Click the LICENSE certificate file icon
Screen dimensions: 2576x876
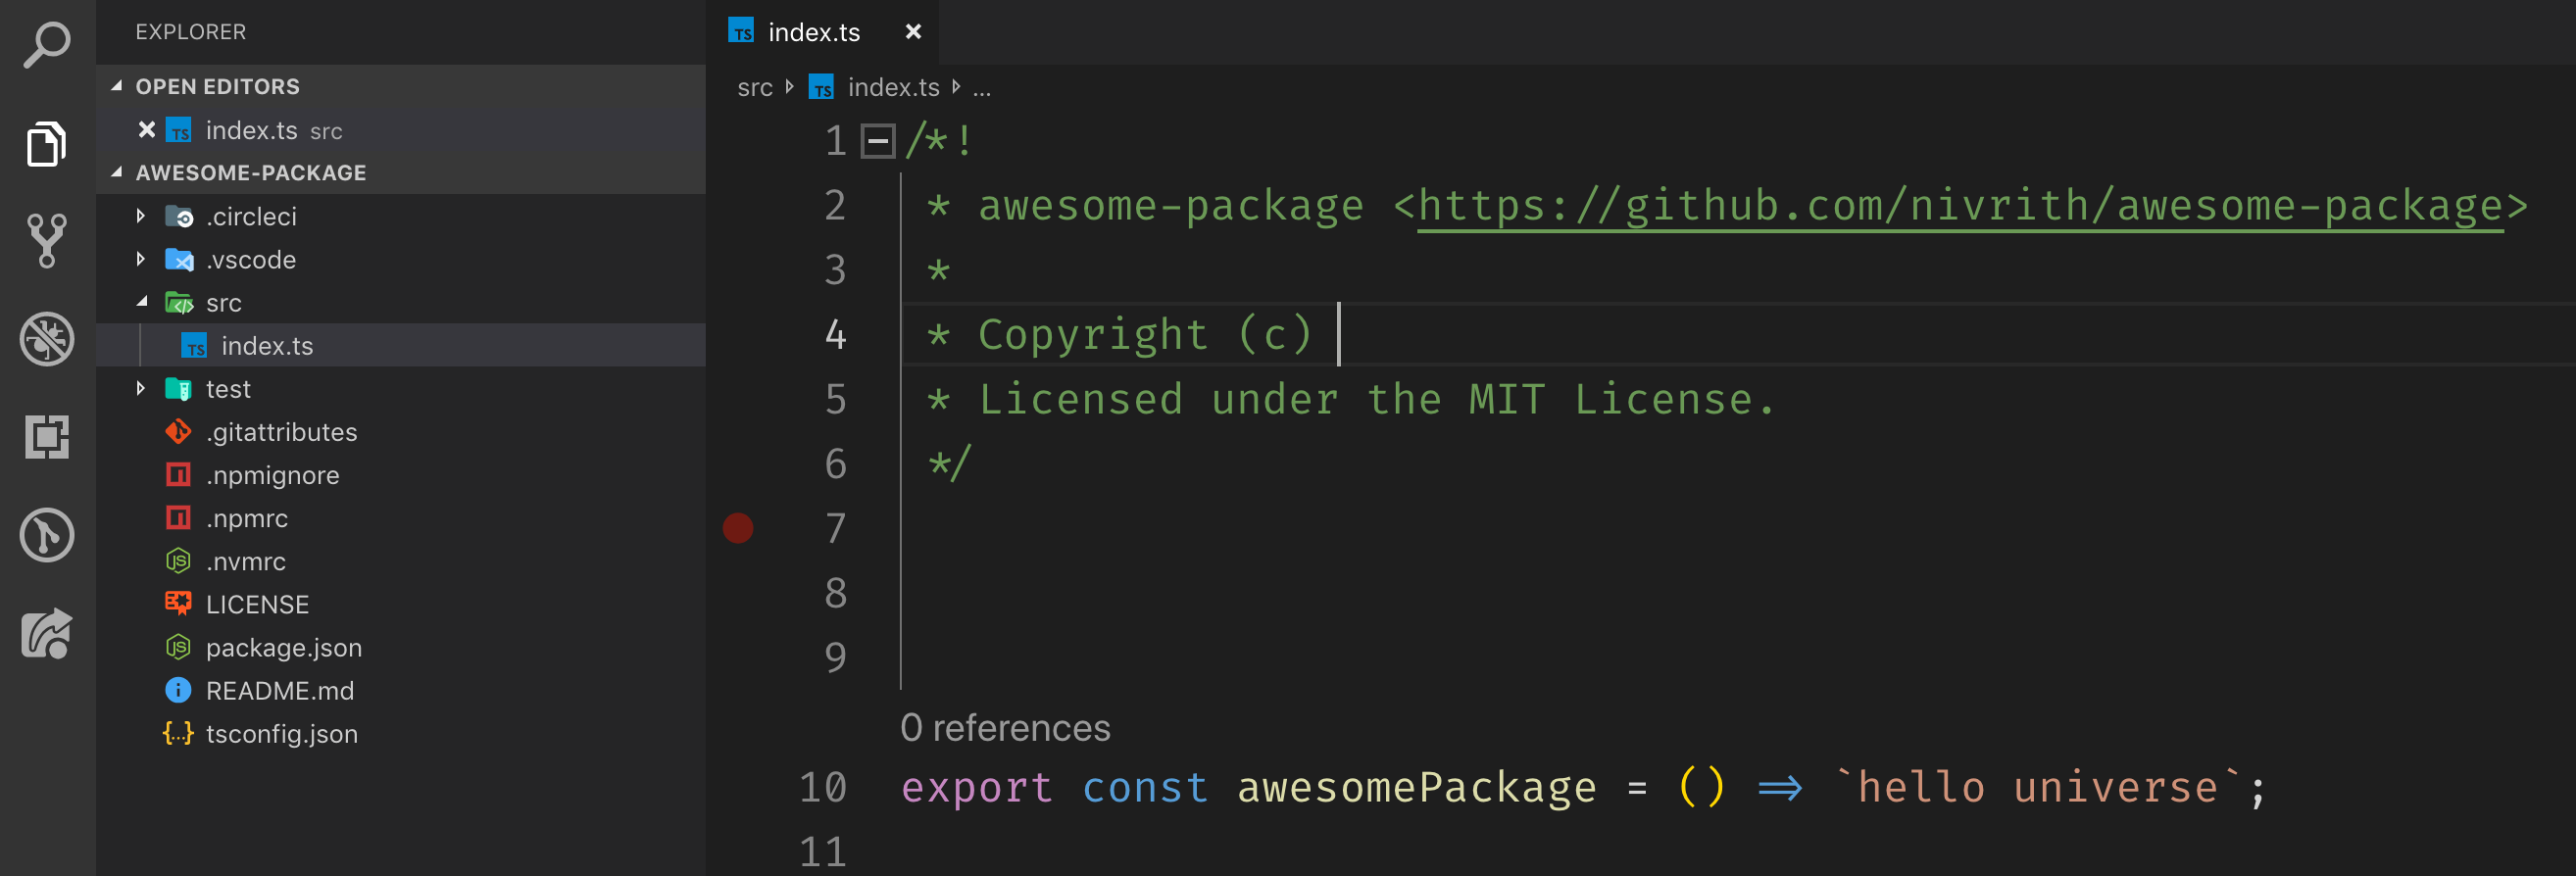[178, 603]
